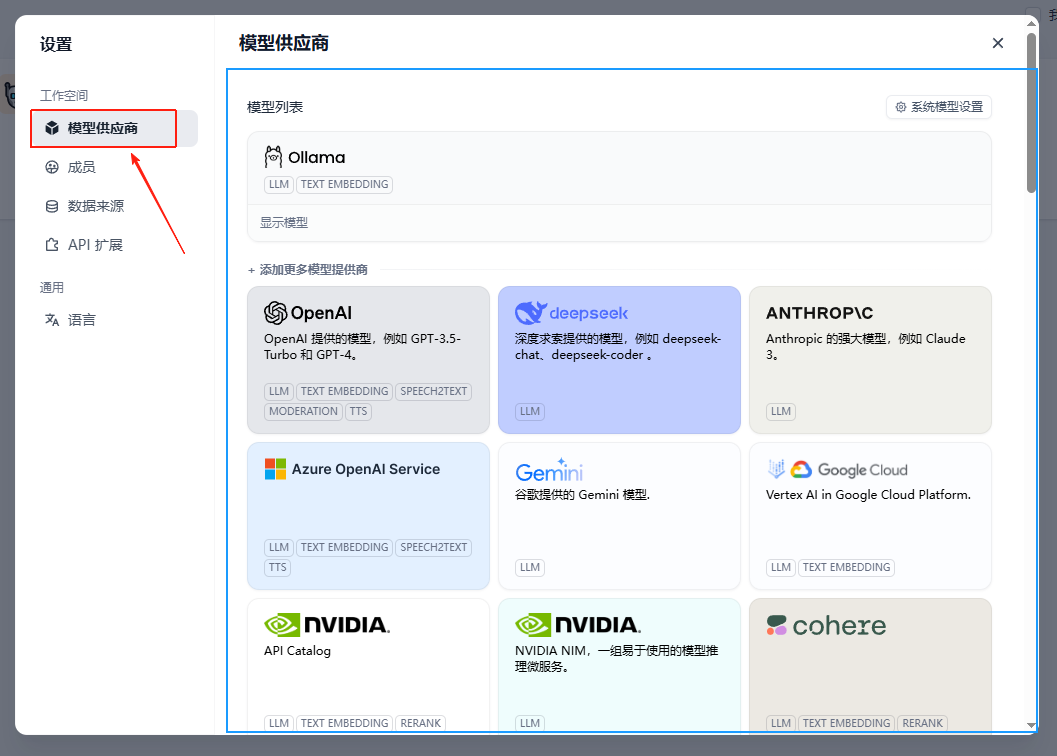Click the Ollama llama icon
1057x756 pixels.
(x=274, y=157)
